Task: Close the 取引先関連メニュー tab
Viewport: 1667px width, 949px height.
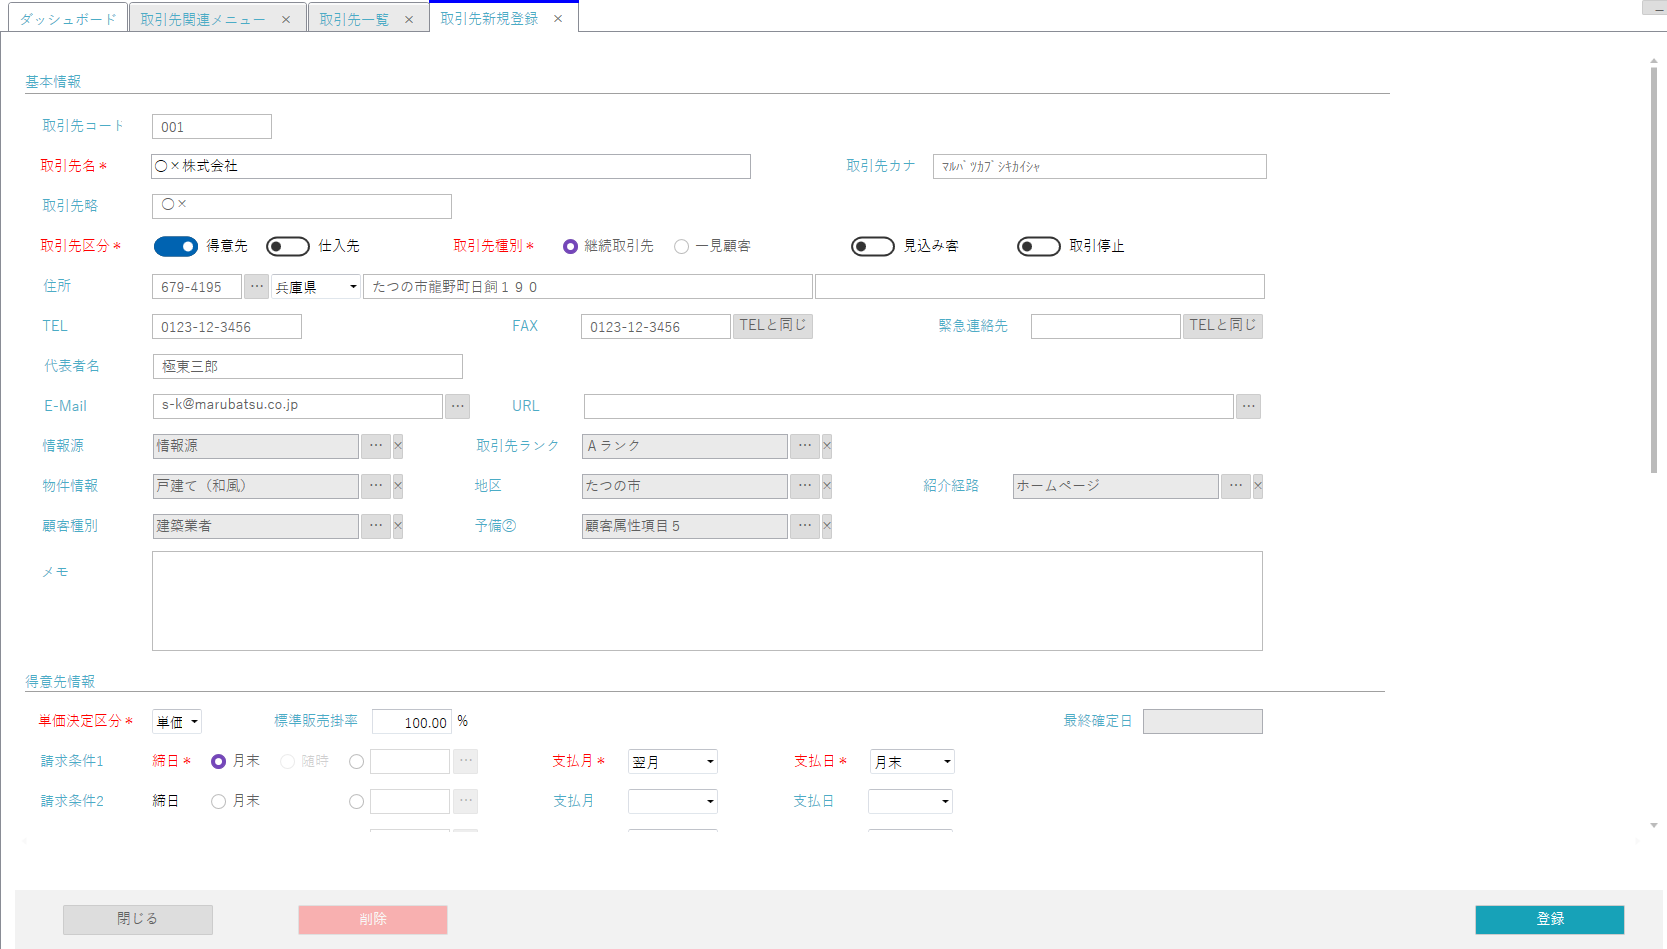Action: click(286, 20)
